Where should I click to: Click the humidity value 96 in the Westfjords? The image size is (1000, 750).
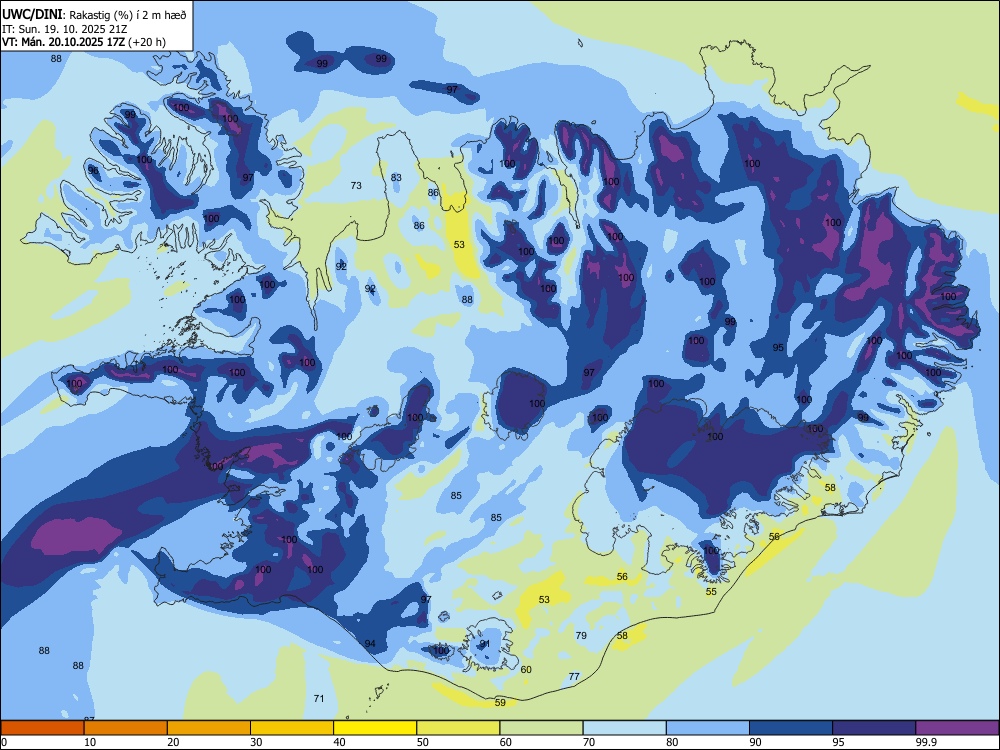pos(93,170)
